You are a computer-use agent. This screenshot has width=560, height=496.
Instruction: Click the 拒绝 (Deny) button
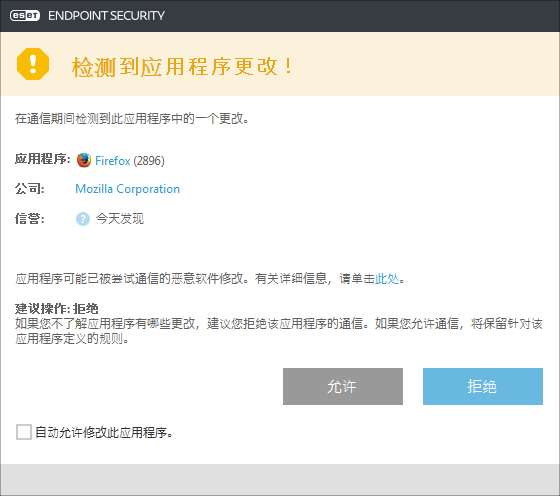click(x=483, y=386)
